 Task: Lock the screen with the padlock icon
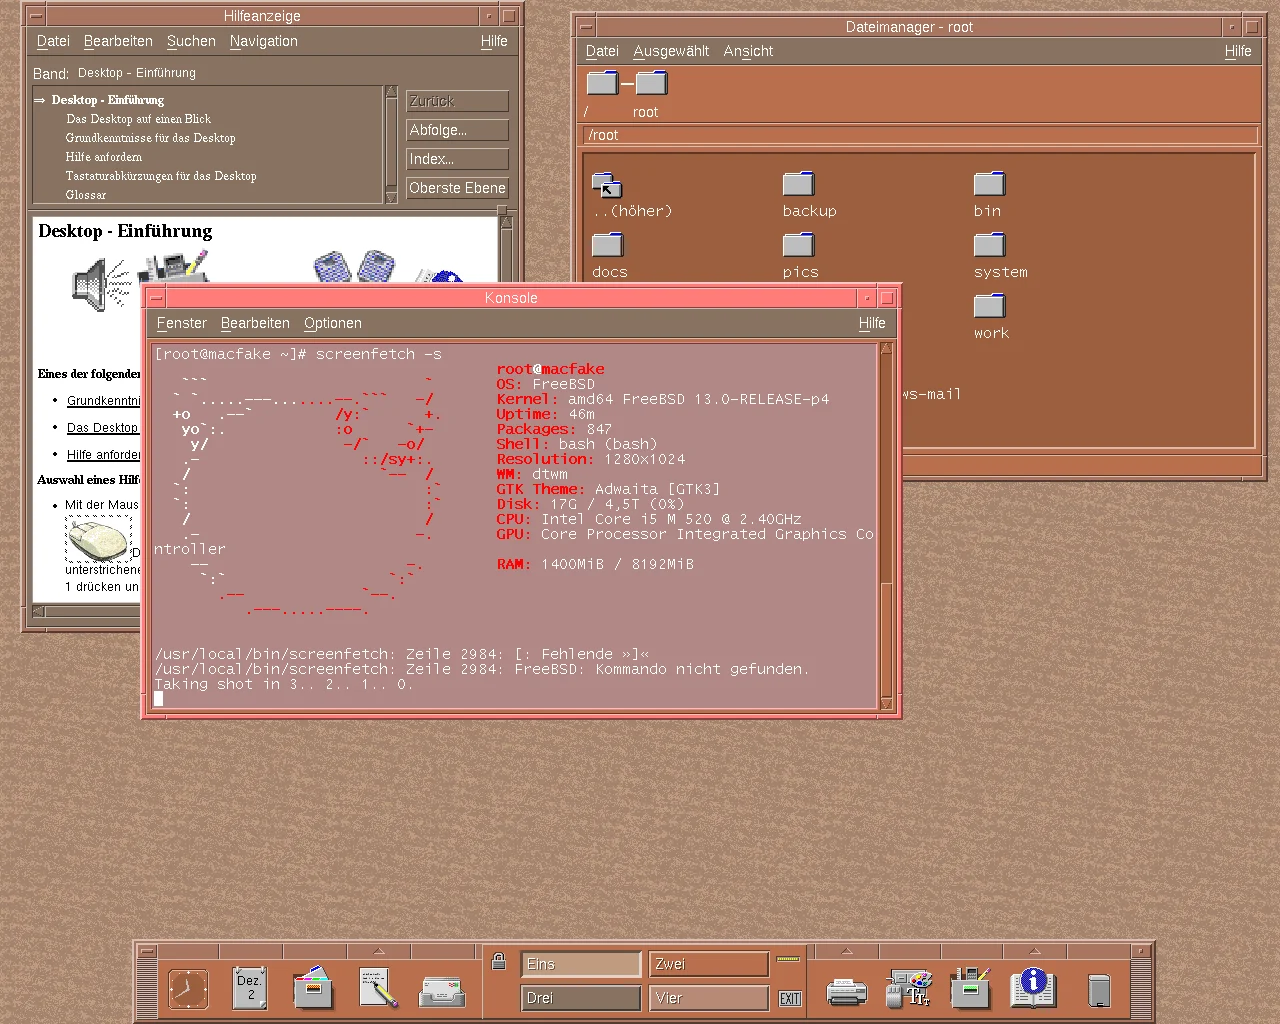click(x=498, y=962)
